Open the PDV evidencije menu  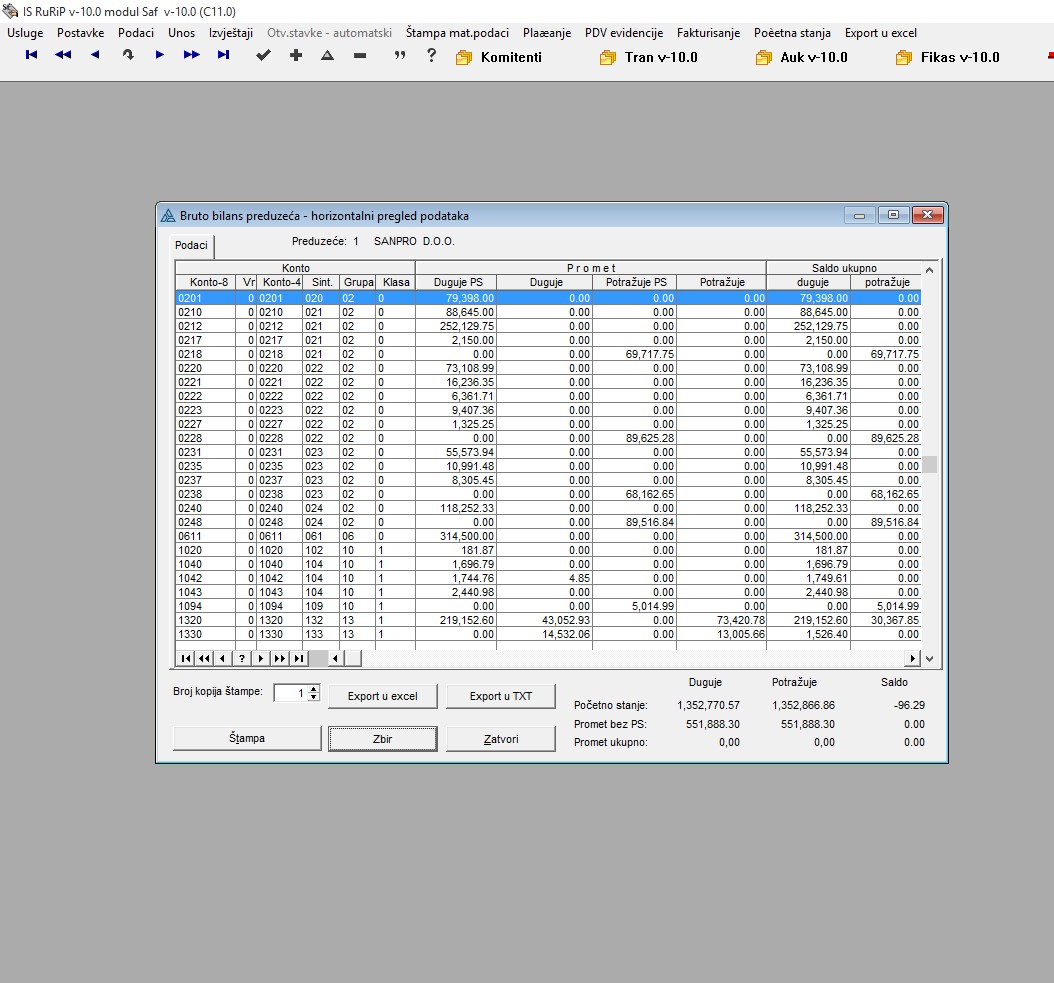click(623, 33)
